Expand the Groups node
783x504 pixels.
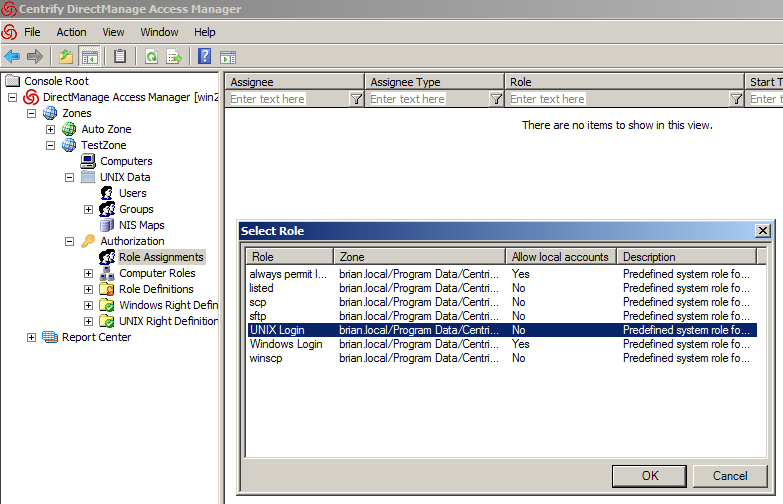(x=88, y=209)
